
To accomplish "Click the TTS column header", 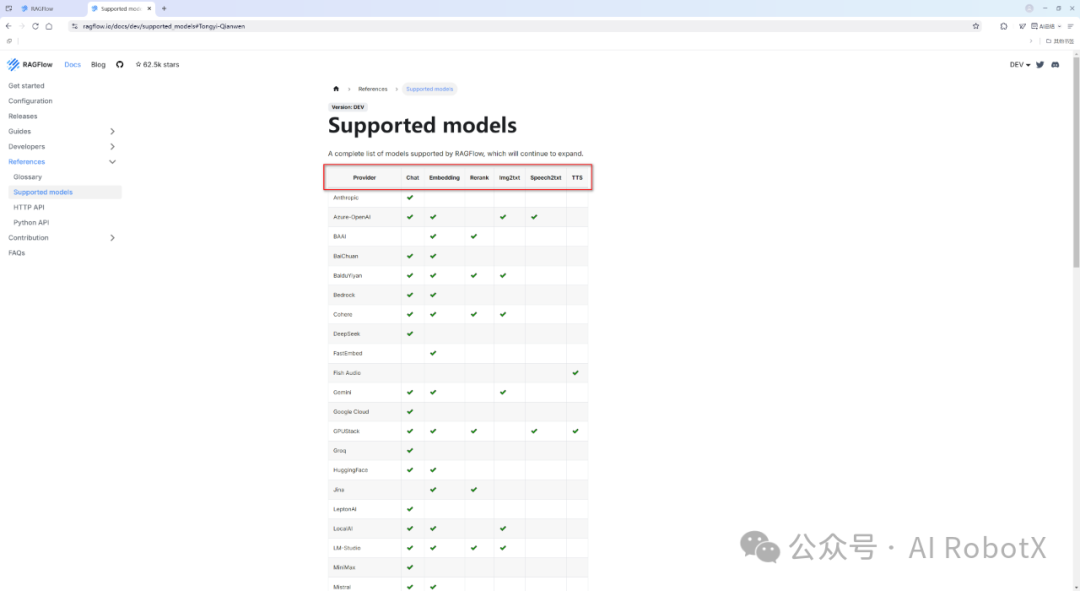I will (577, 178).
